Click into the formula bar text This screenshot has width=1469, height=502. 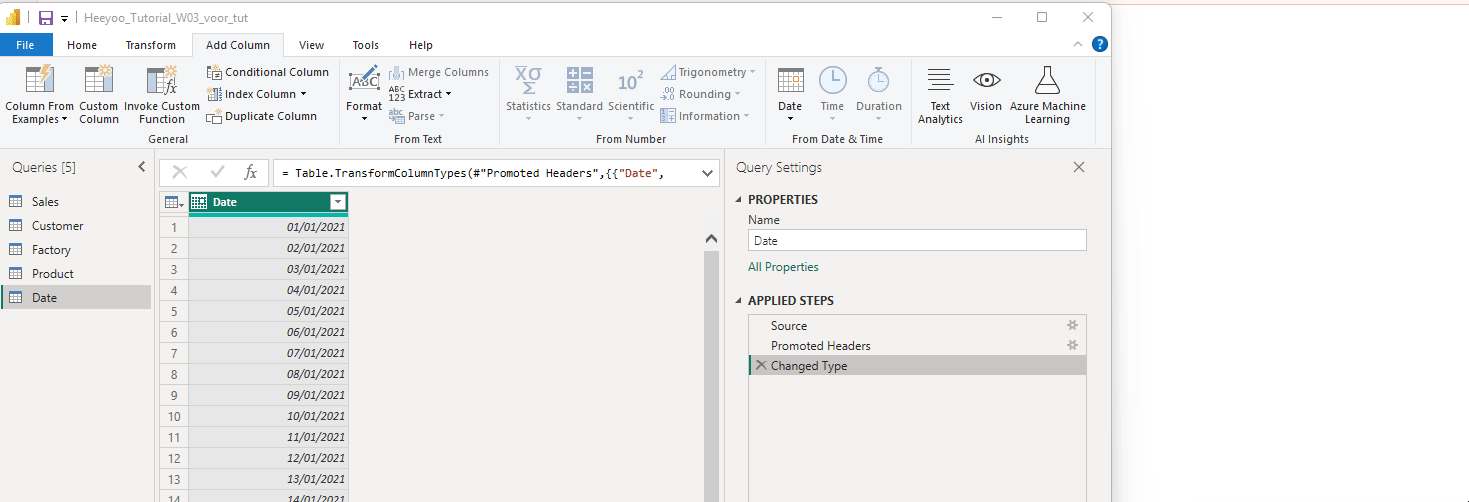485,173
